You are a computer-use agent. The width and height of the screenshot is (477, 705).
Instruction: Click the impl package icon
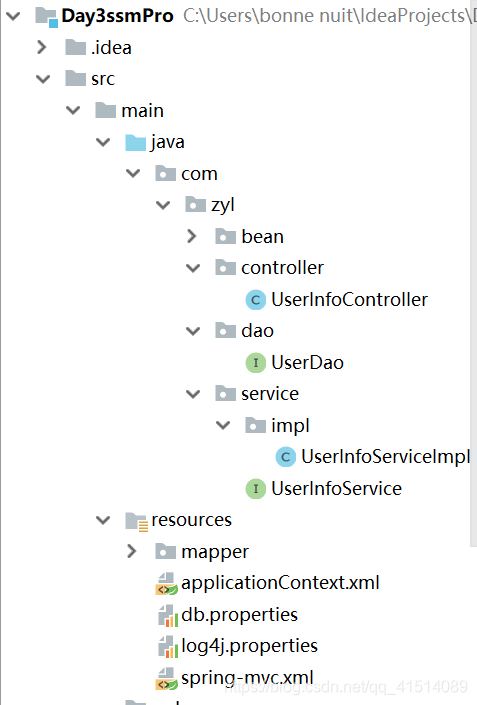coord(256,425)
